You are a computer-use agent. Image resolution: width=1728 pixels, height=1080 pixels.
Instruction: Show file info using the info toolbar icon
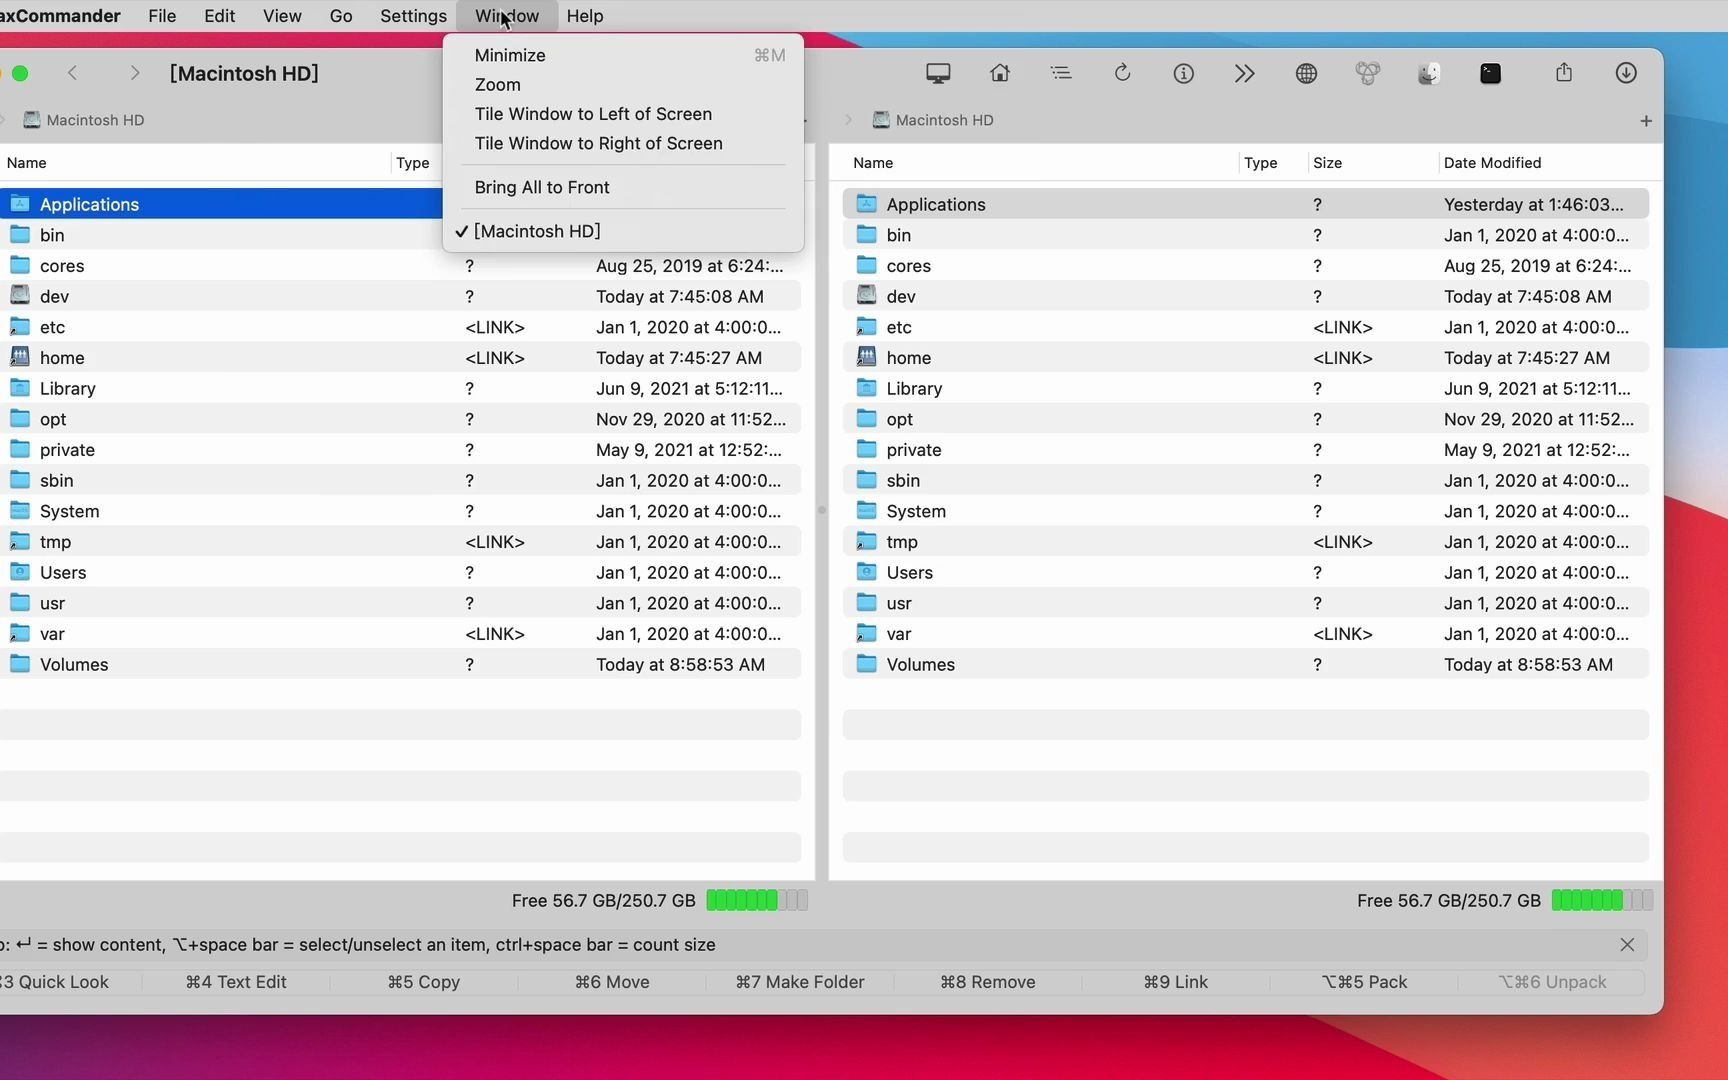pyautogui.click(x=1183, y=73)
